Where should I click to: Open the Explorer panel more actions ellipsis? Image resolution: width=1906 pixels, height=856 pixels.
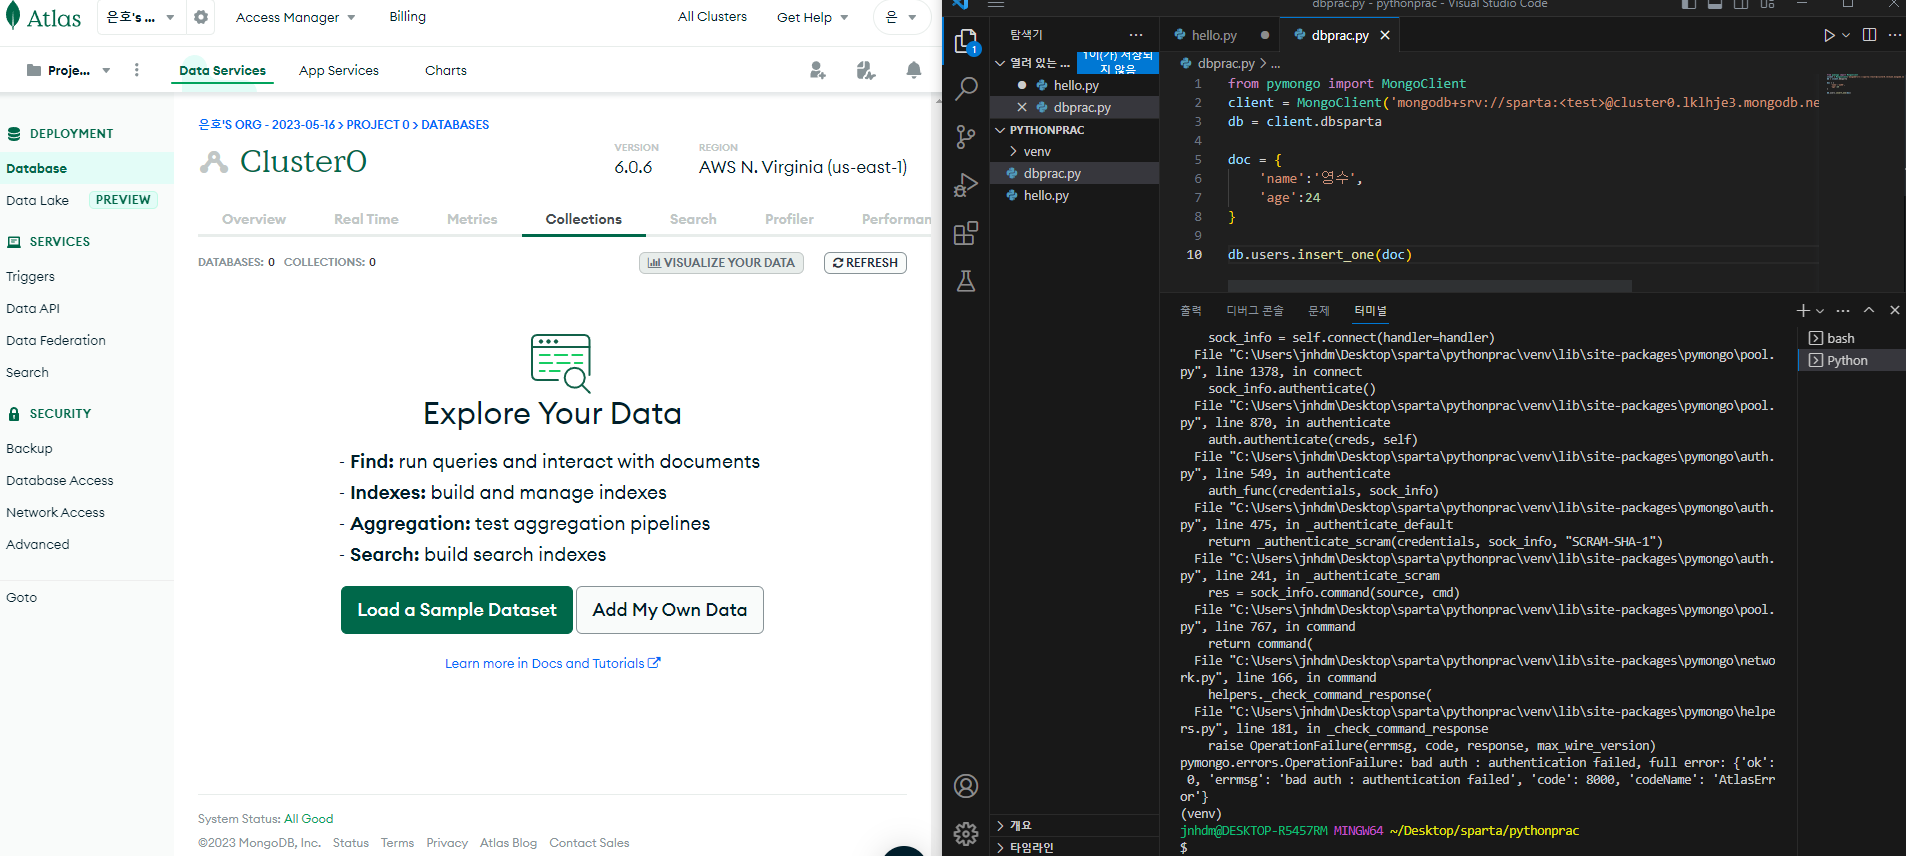point(1136,35)
